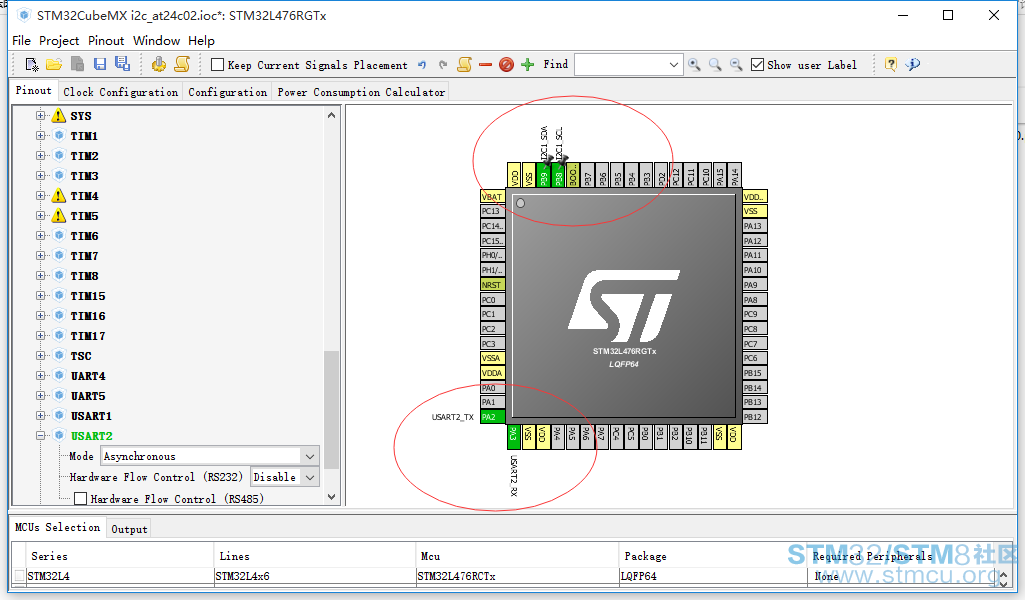Click the Save Project floppy icon

point(99,64)
